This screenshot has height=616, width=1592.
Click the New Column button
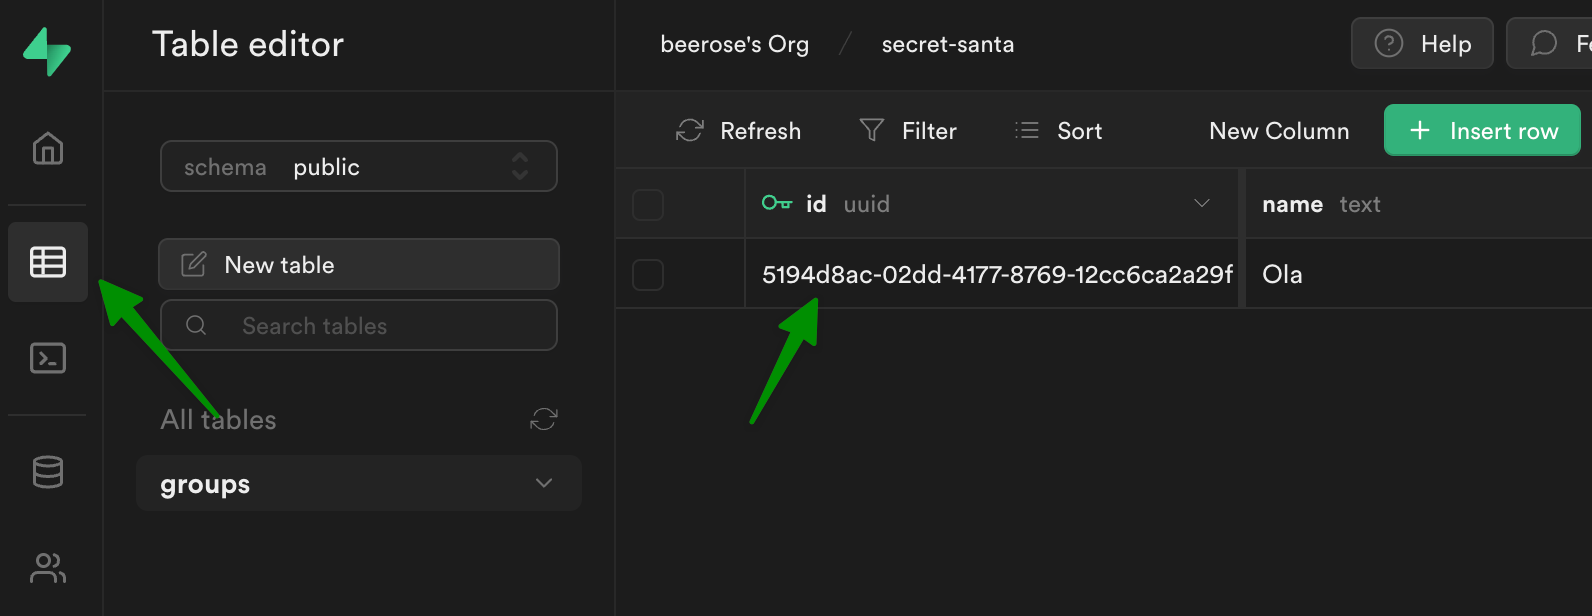click(x=1279, y=131)
